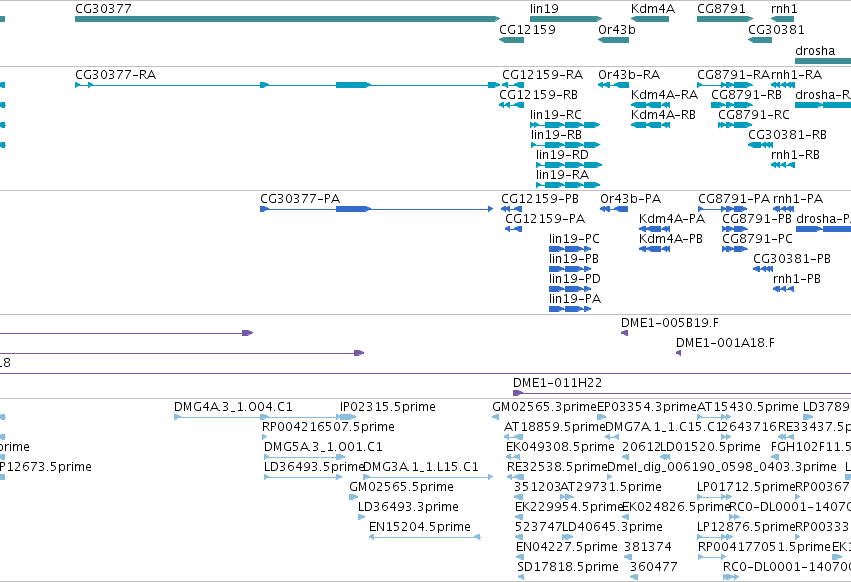Select transcript CG8791-RB
851x582 pixels.
click(731, 105)
